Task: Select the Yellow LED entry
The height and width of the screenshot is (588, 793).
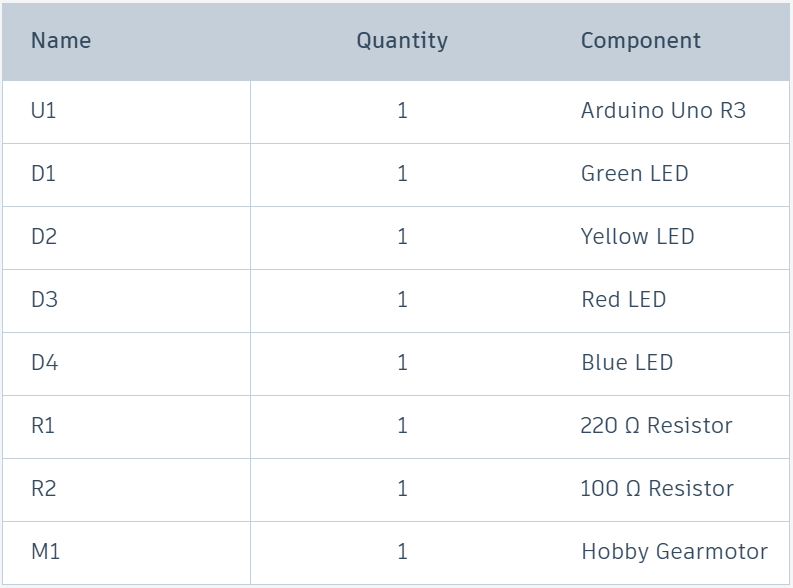Action: (637, 237)
